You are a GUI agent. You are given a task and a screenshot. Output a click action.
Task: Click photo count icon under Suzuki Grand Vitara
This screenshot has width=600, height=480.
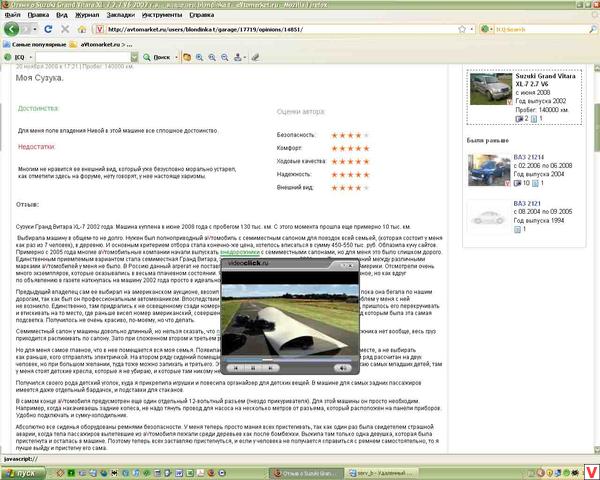coord(519,119)
